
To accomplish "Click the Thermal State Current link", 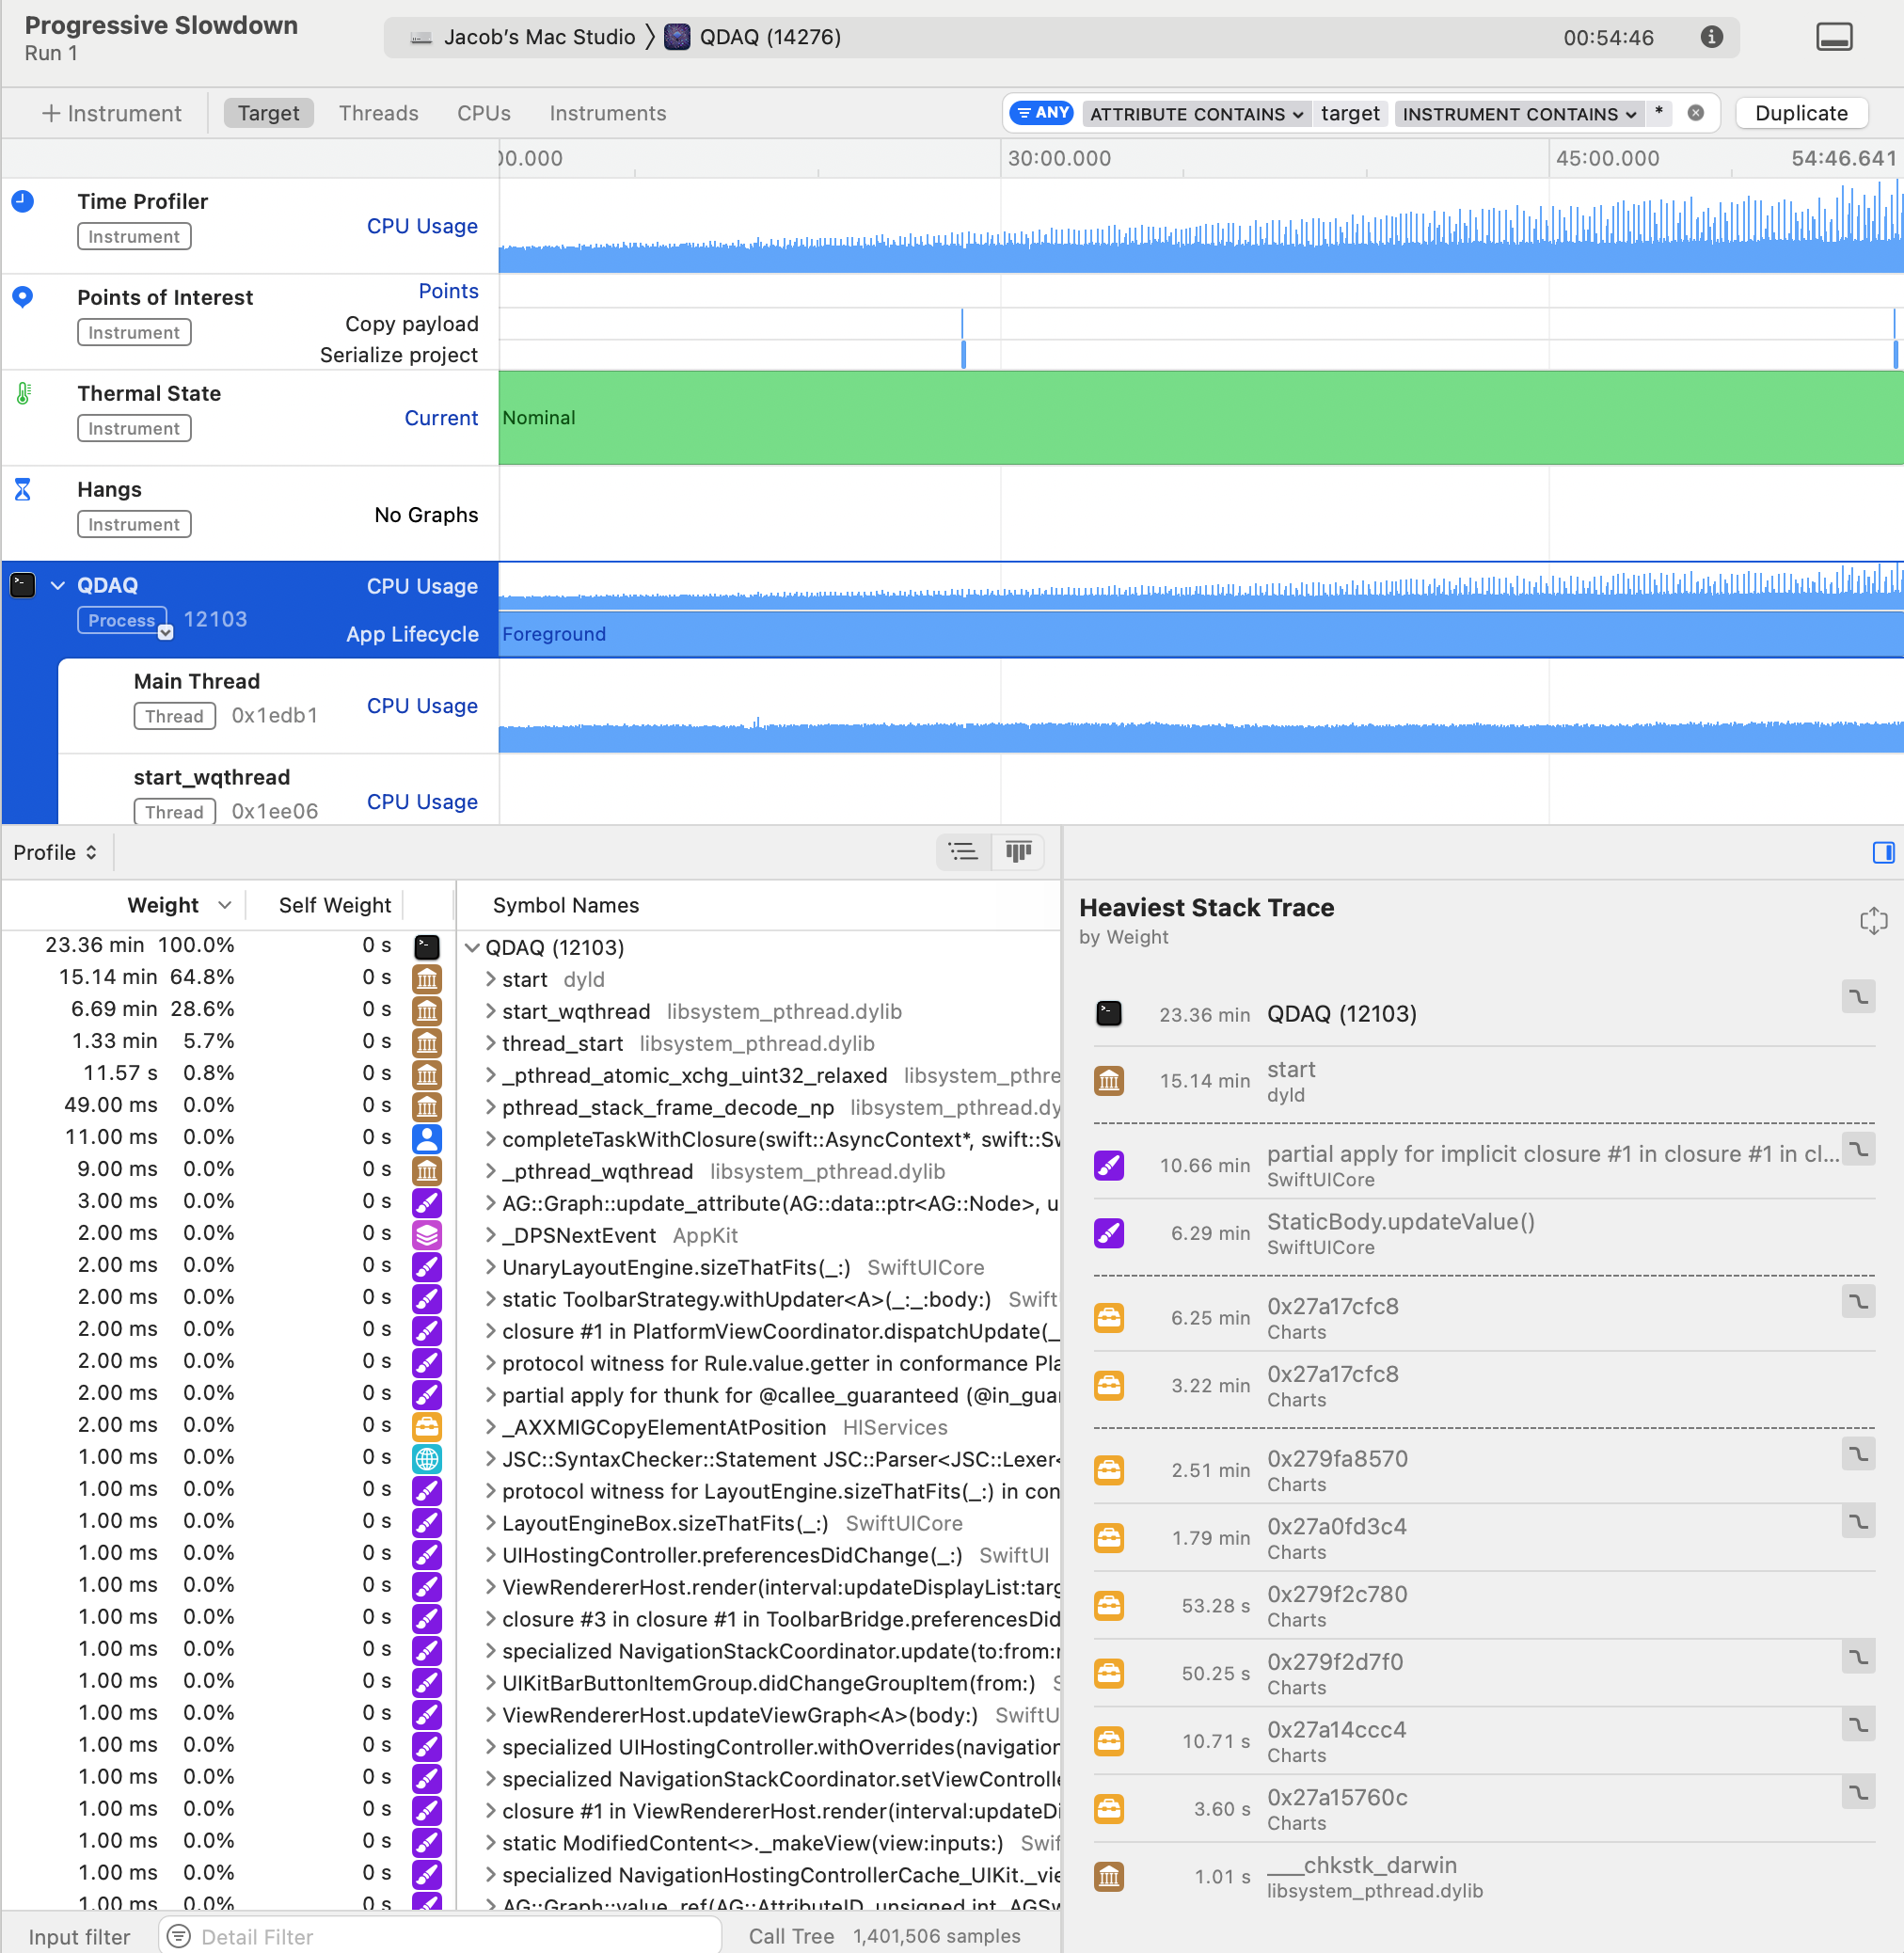I will (441, 418).
